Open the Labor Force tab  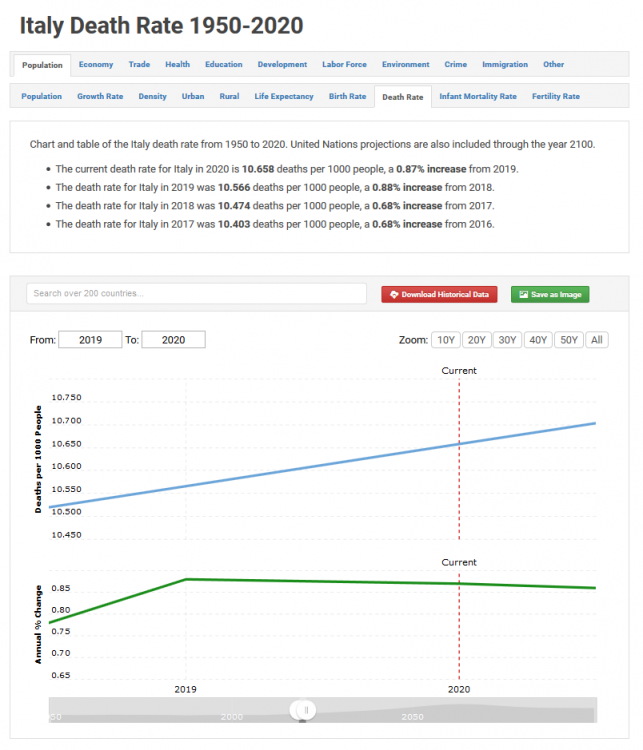tap(344, 65)
